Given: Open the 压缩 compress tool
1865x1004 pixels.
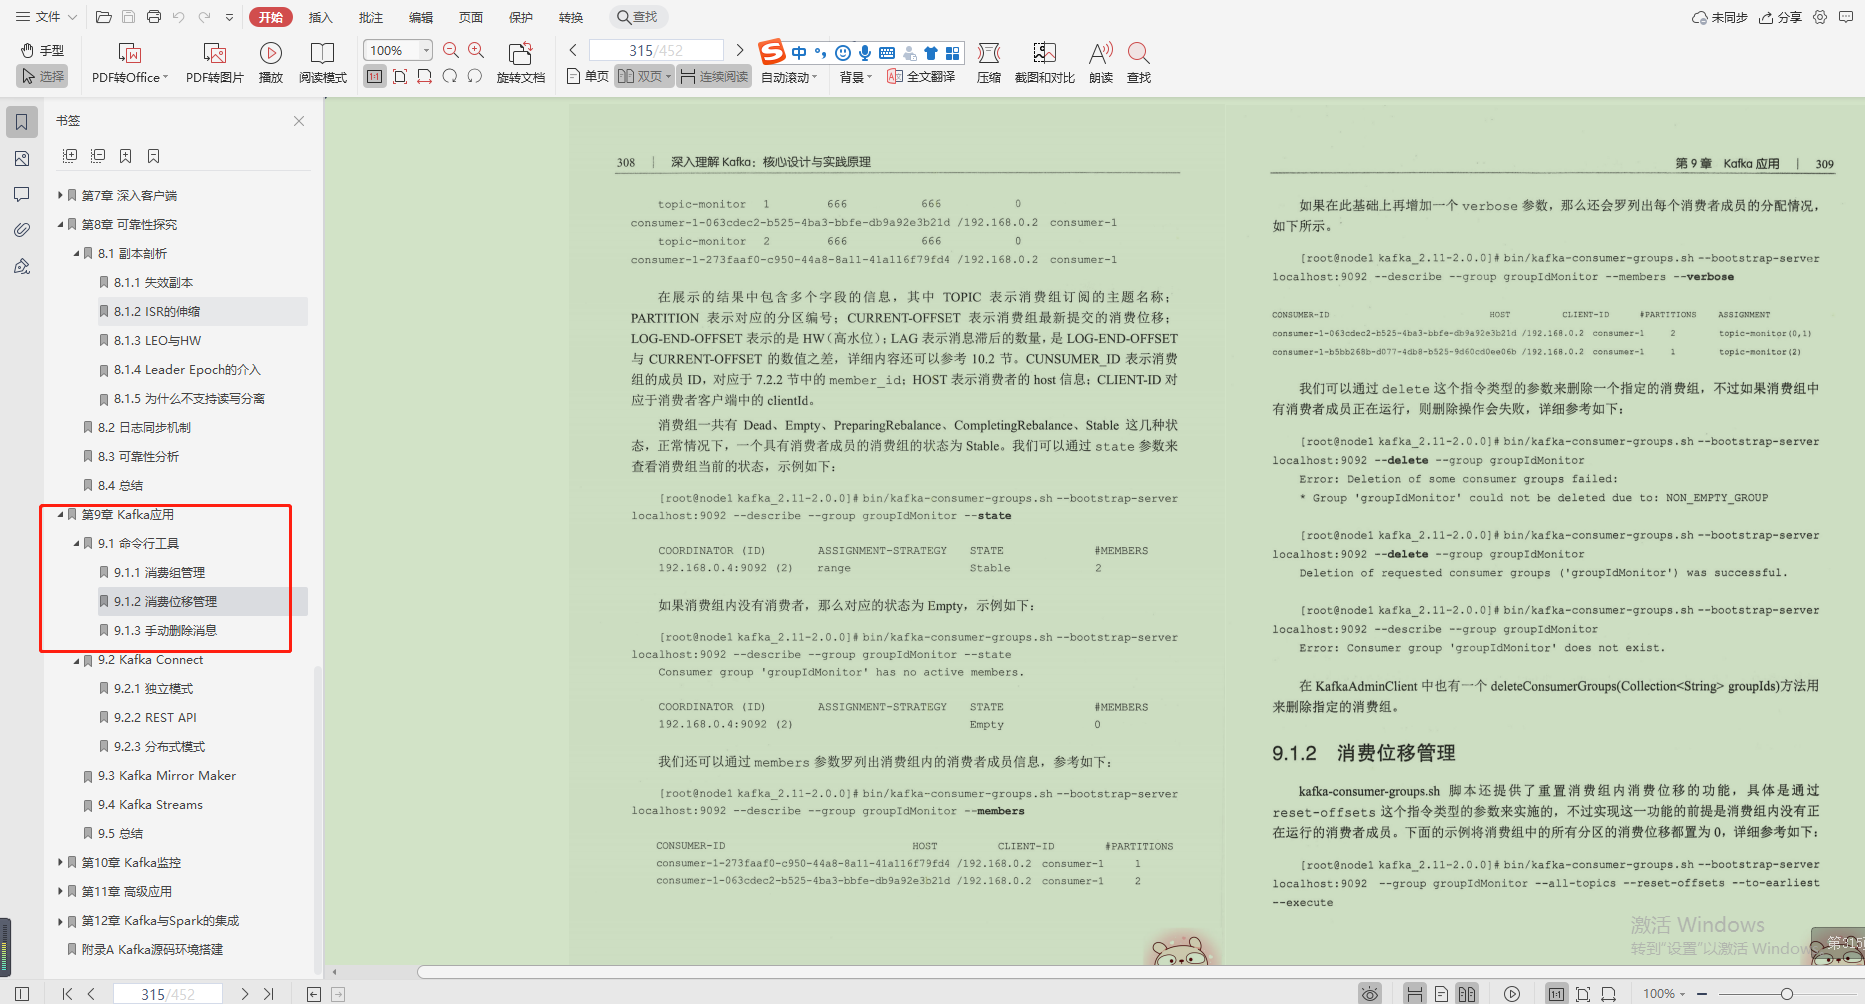Looking at the screenshot, I should click(x=989, y=62).
